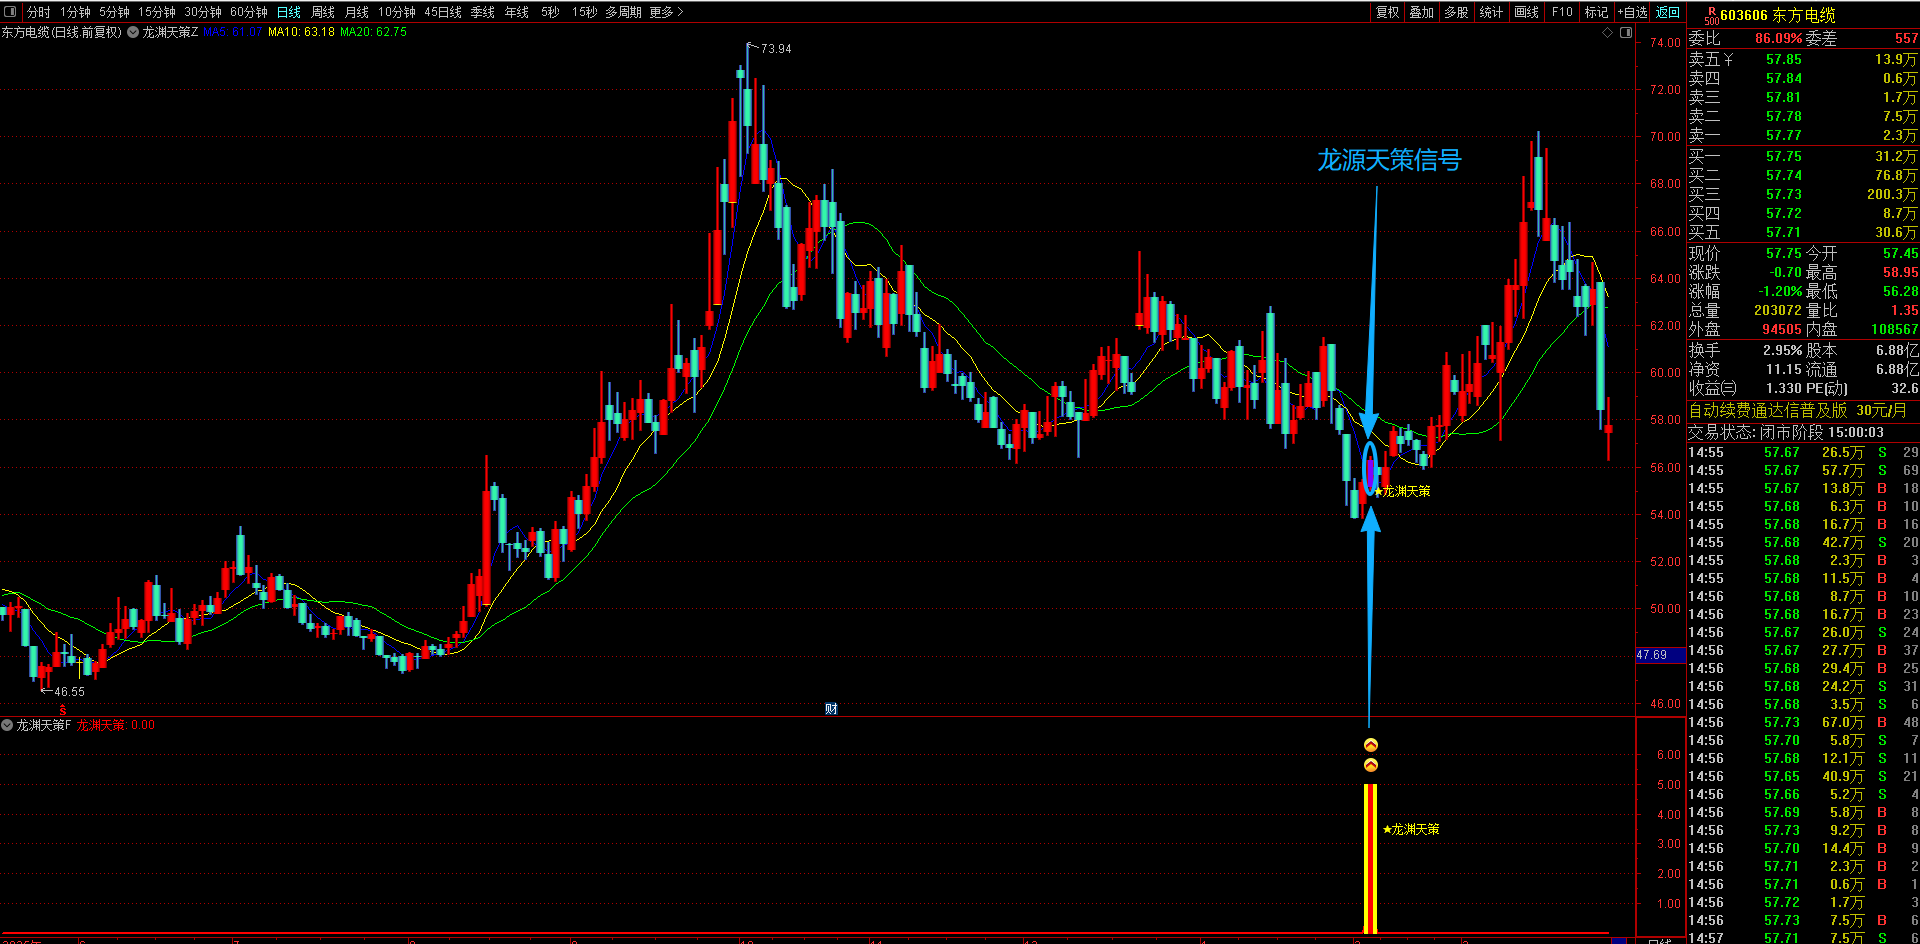The image size is (1920, 944).
Task: Open the 自动续费通达信普及版 30元/月 link
Action: [1797, 411]
